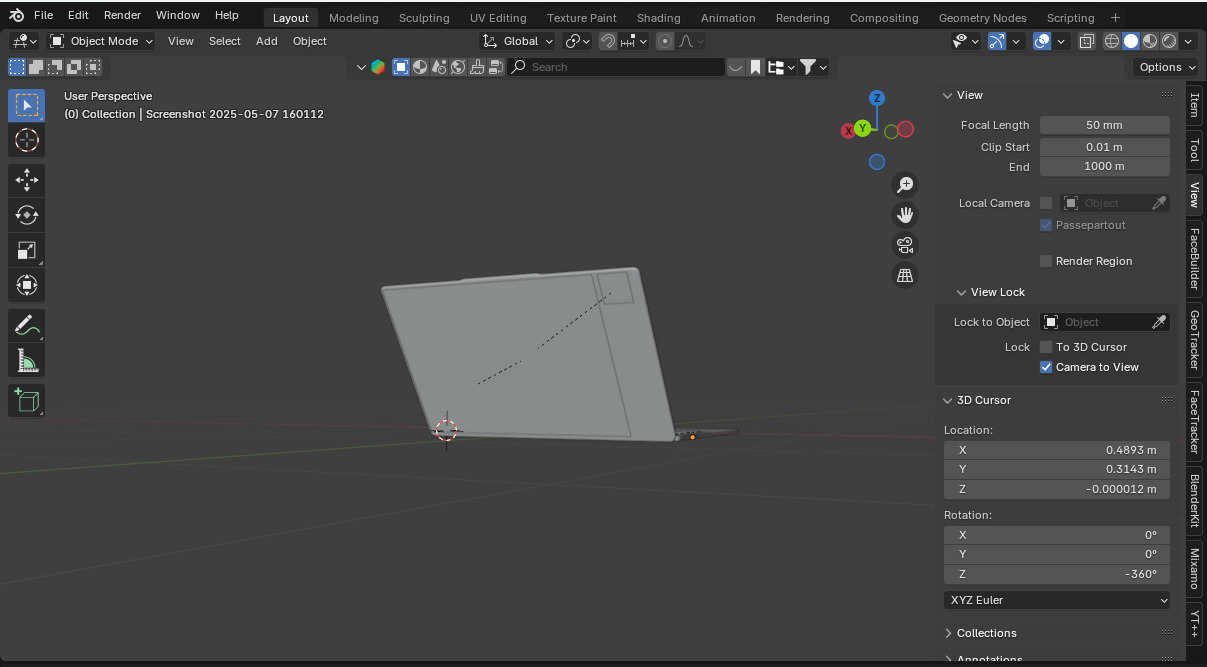Select the Scale tool
This screenshot has width=1207, height=667.
click(27, 250)
